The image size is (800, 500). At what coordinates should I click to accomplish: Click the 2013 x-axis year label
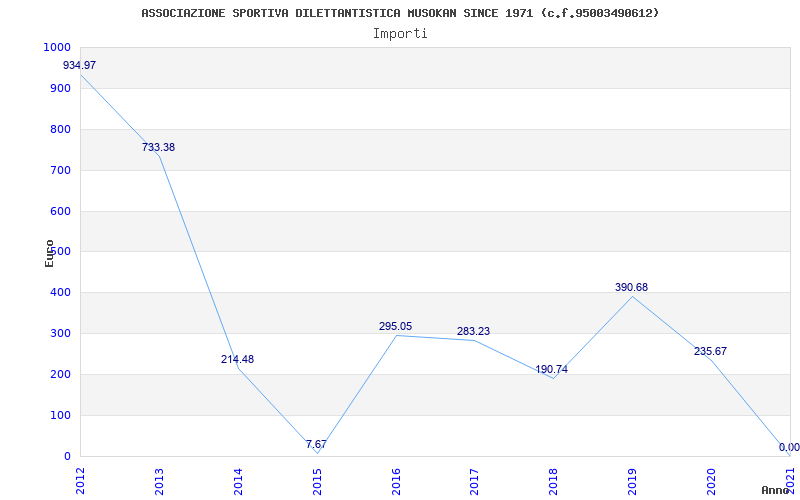pos(159,482)
